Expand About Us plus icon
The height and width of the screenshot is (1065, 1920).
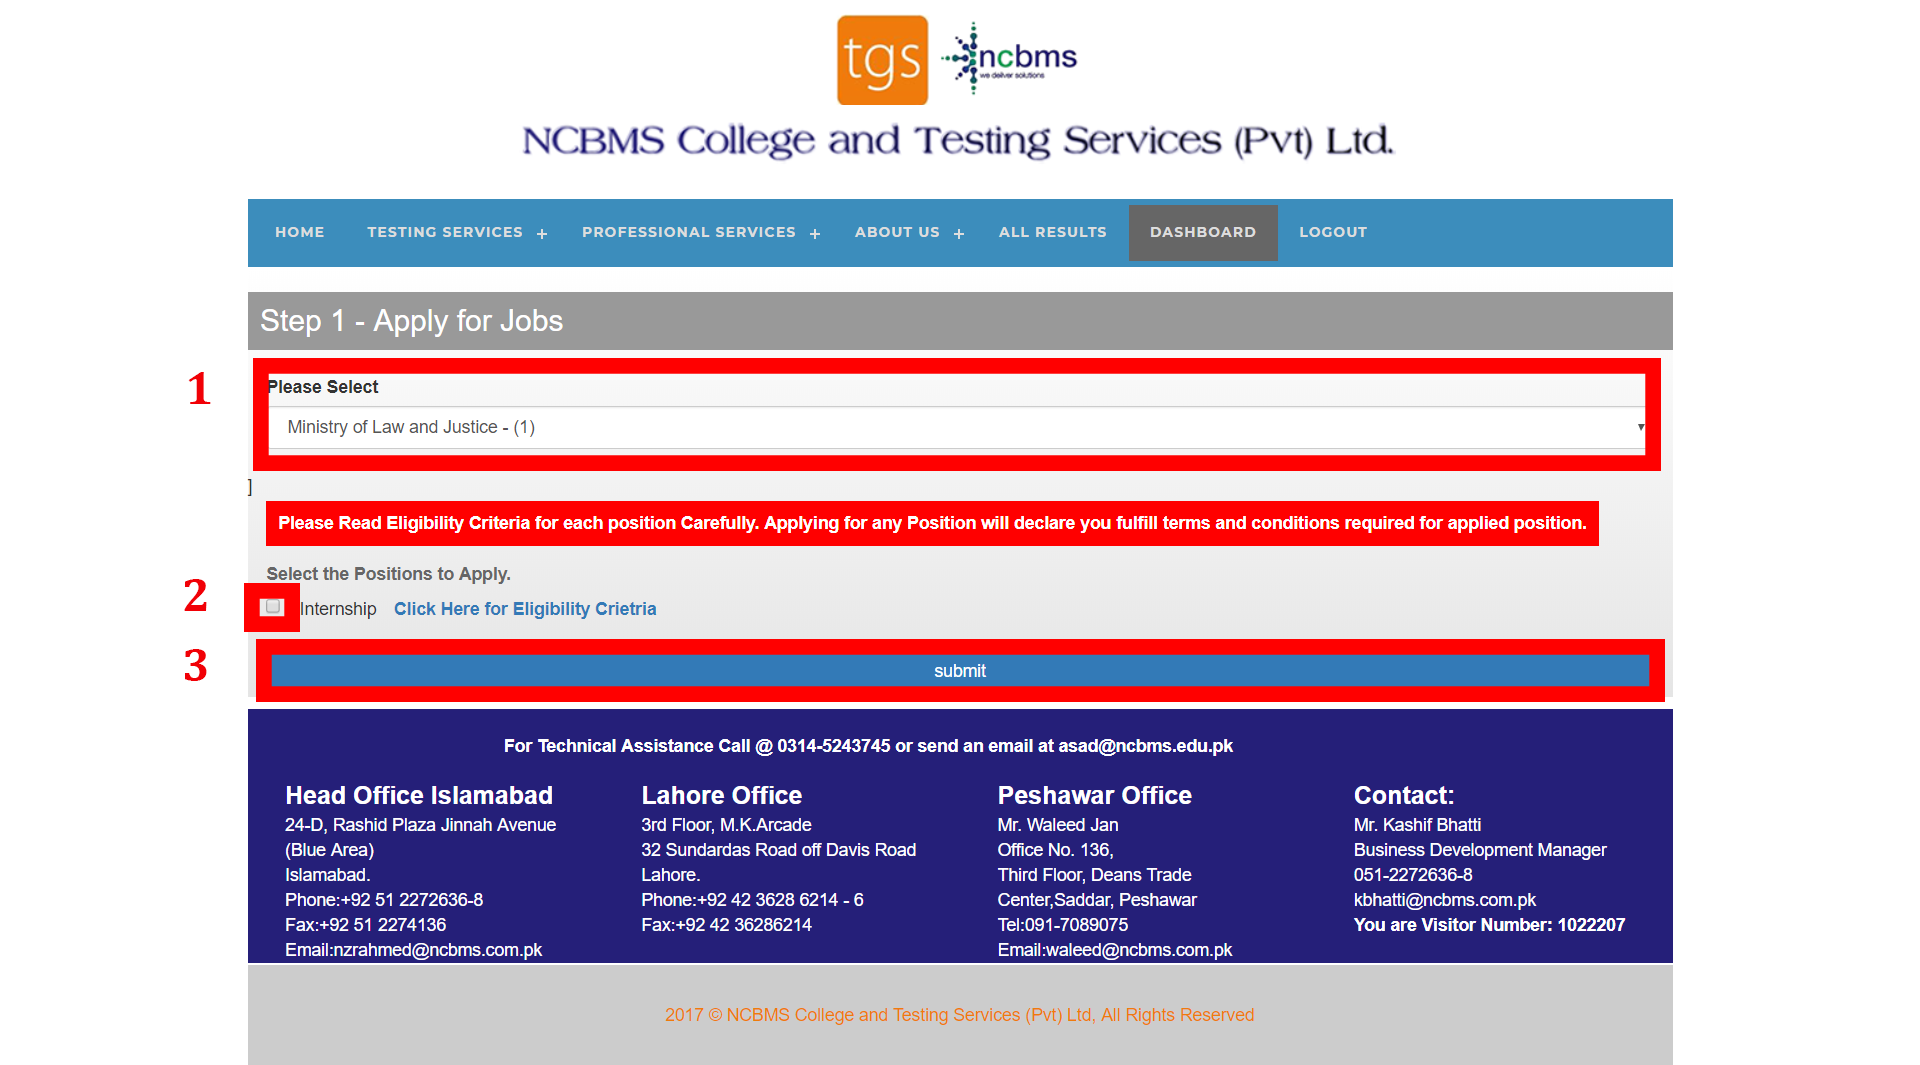(x=959, y=234)
